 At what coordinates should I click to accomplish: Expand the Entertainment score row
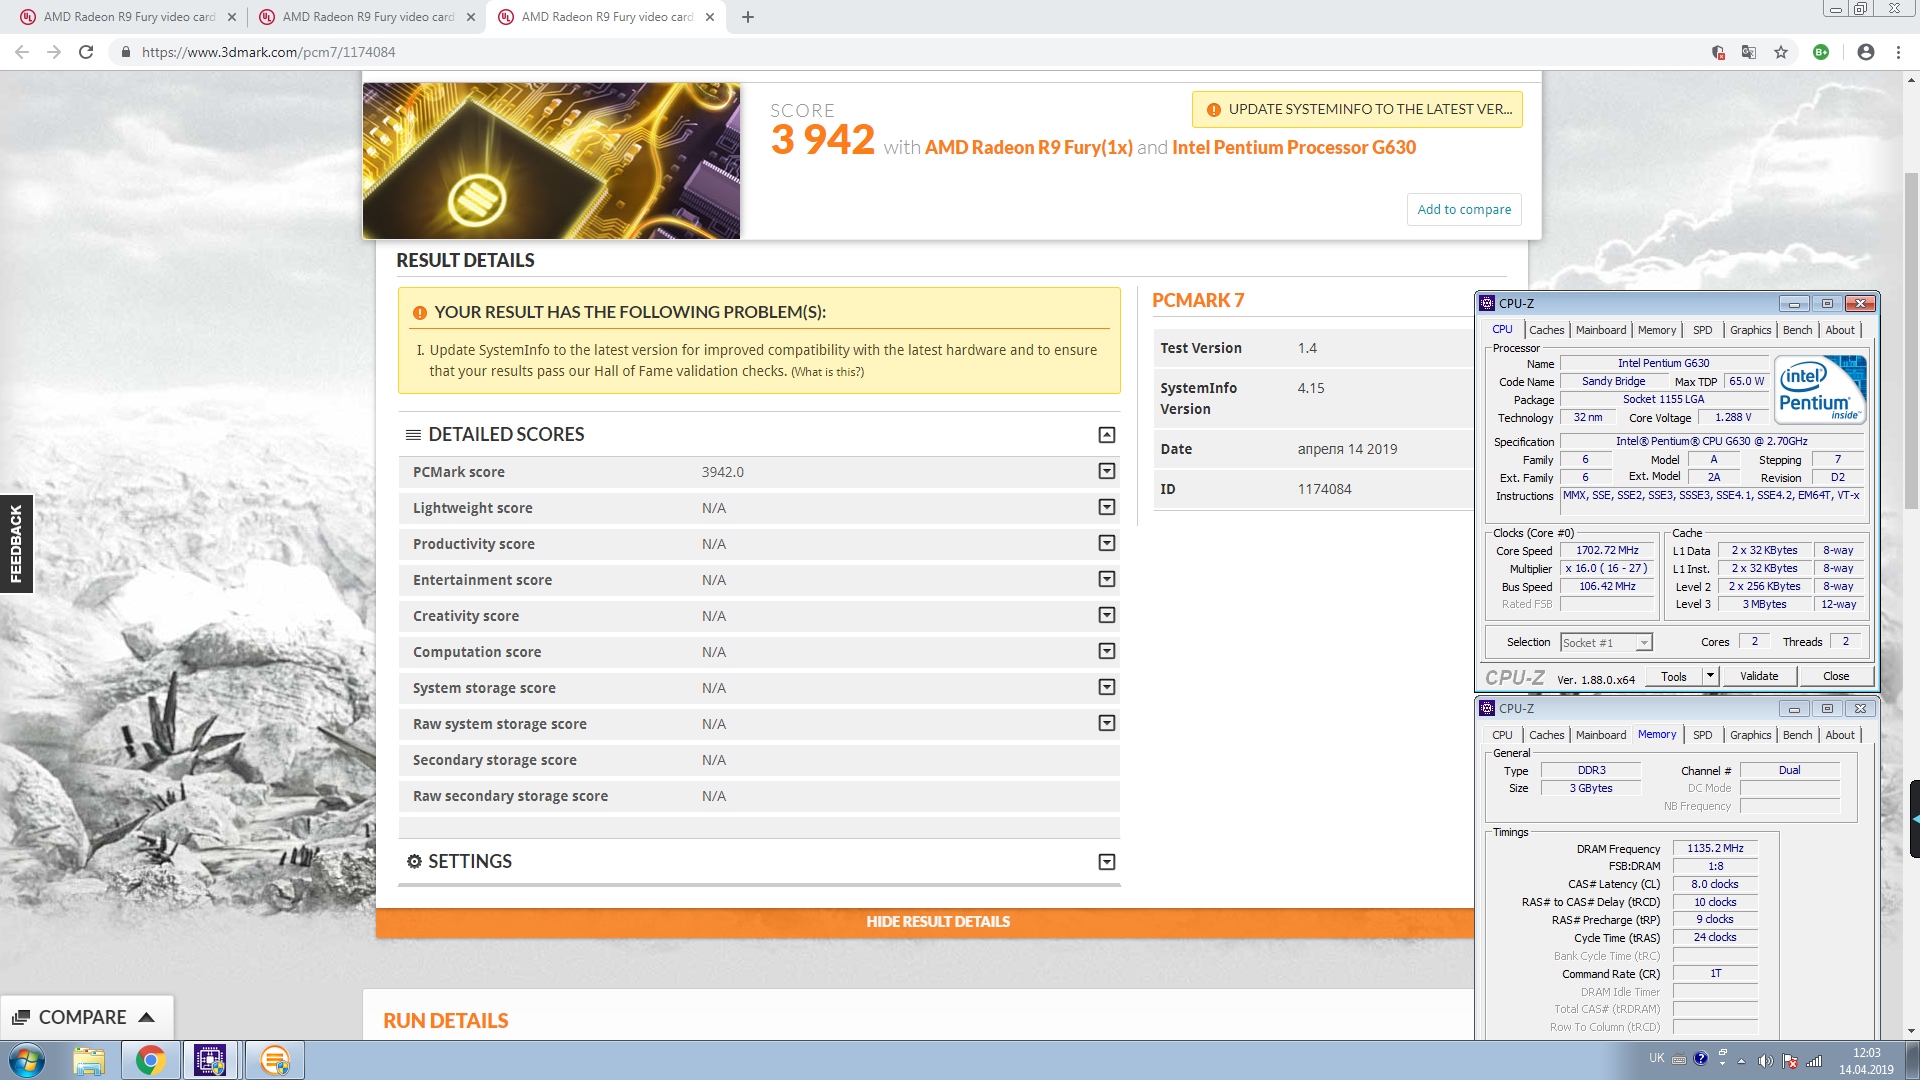1107,579
